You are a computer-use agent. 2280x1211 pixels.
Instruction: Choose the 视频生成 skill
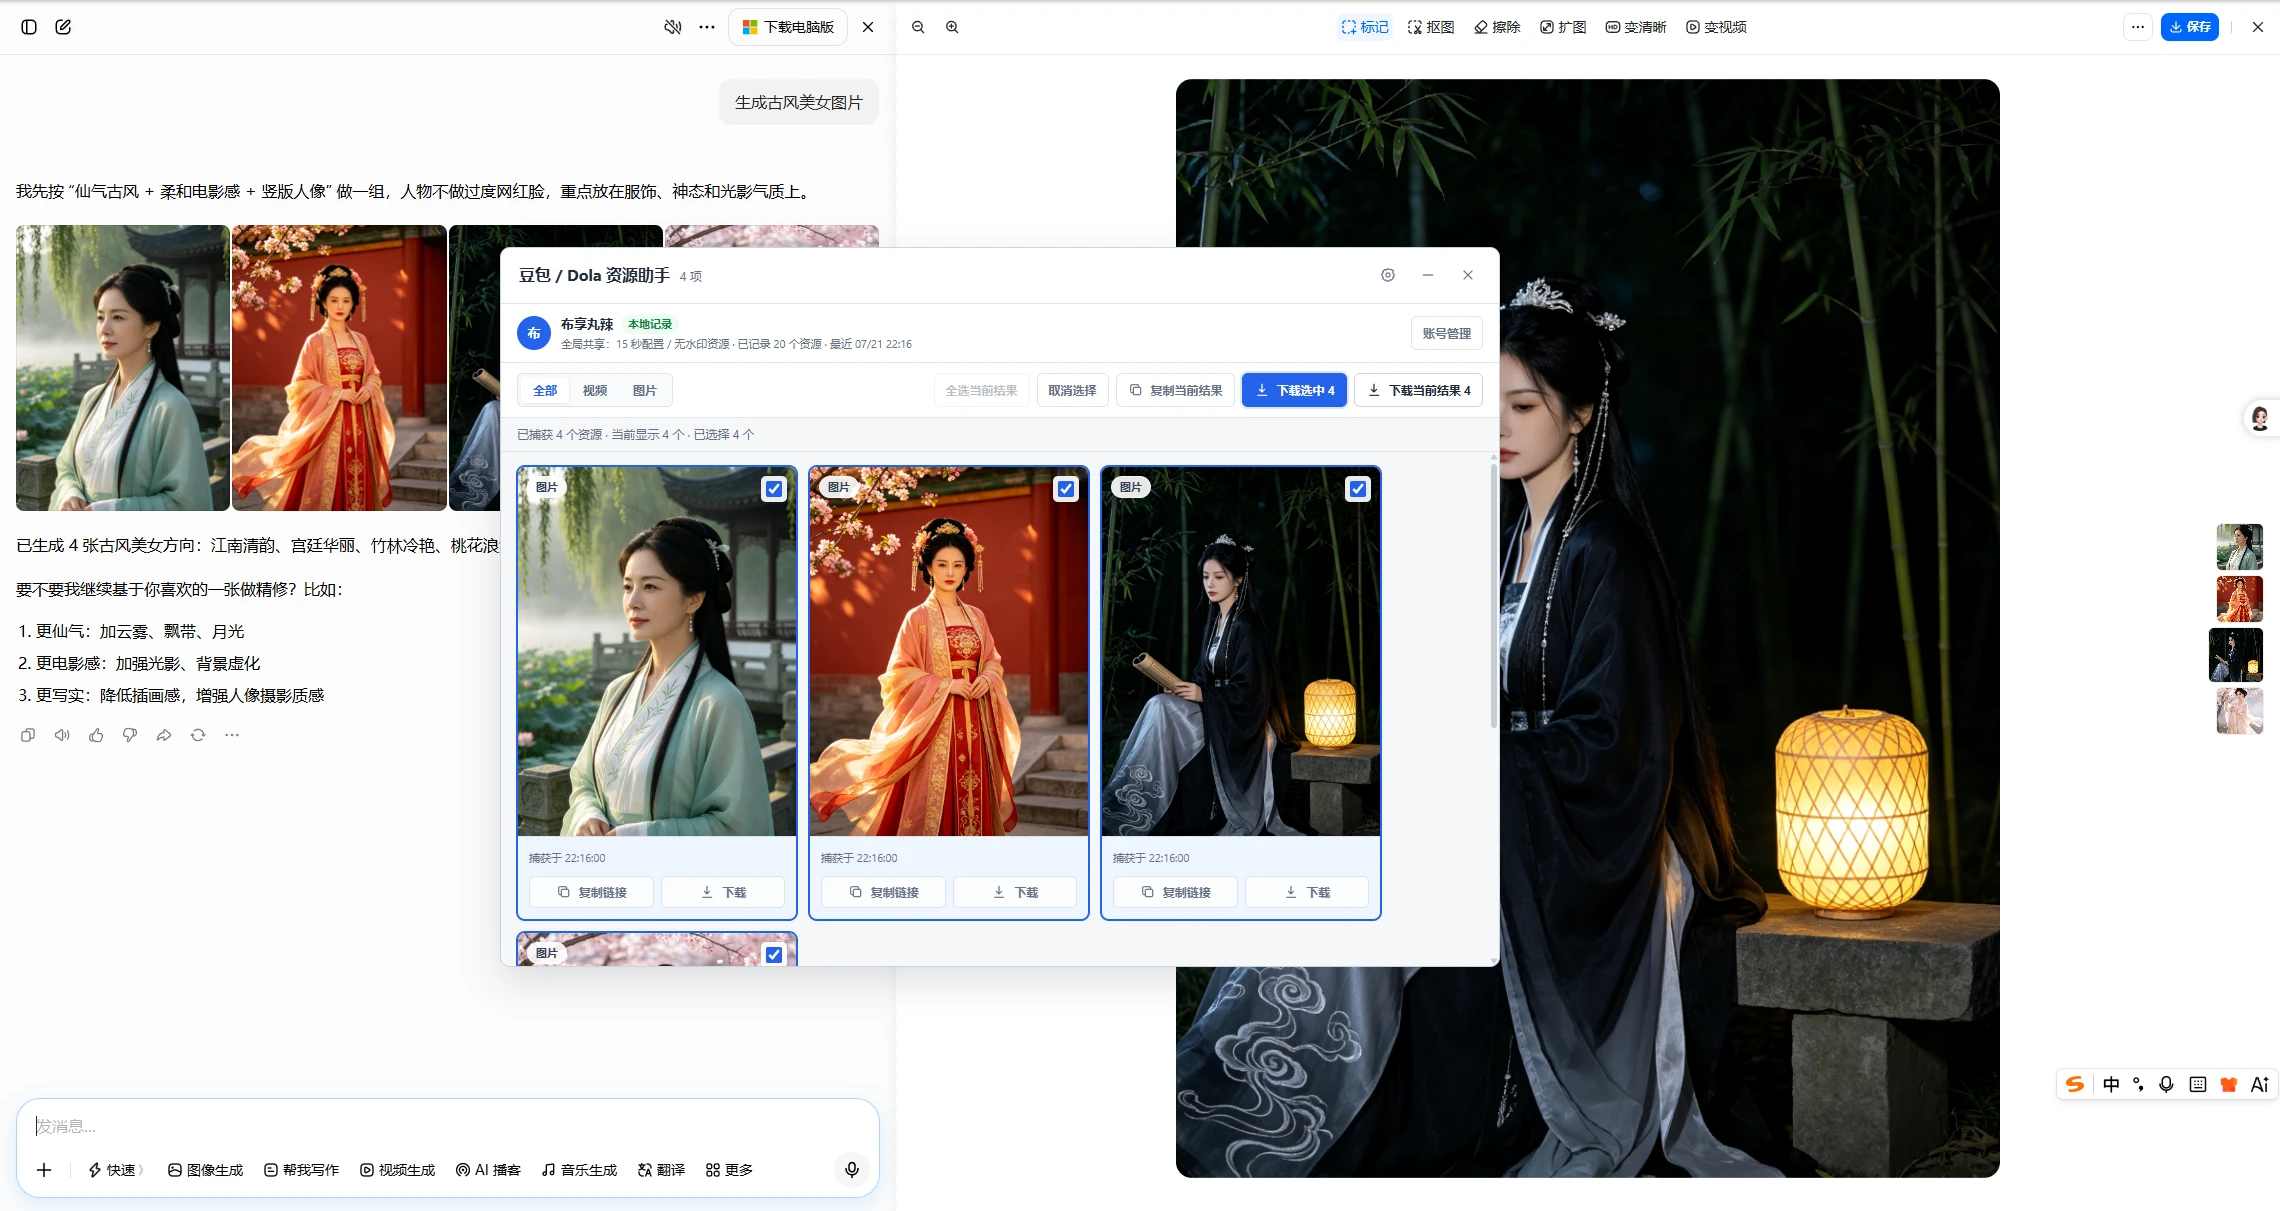click(397, 1170)
